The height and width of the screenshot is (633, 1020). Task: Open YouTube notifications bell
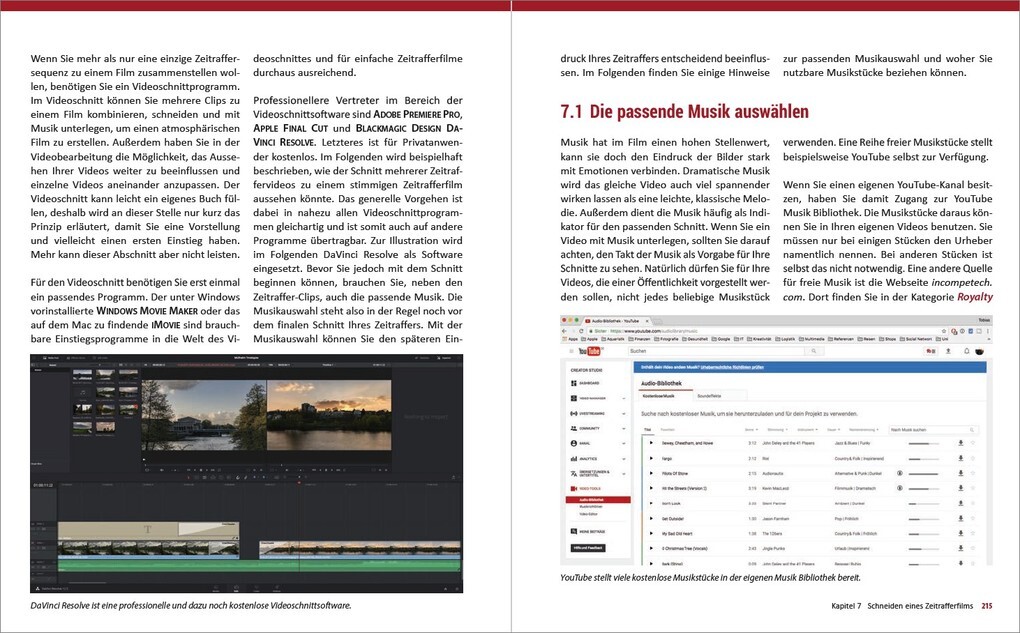(967, 351)
